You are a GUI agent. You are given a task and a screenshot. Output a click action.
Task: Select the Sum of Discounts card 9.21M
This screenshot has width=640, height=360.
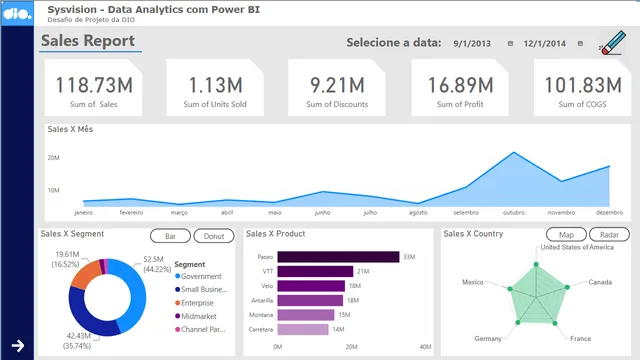[x=337, y=87]
